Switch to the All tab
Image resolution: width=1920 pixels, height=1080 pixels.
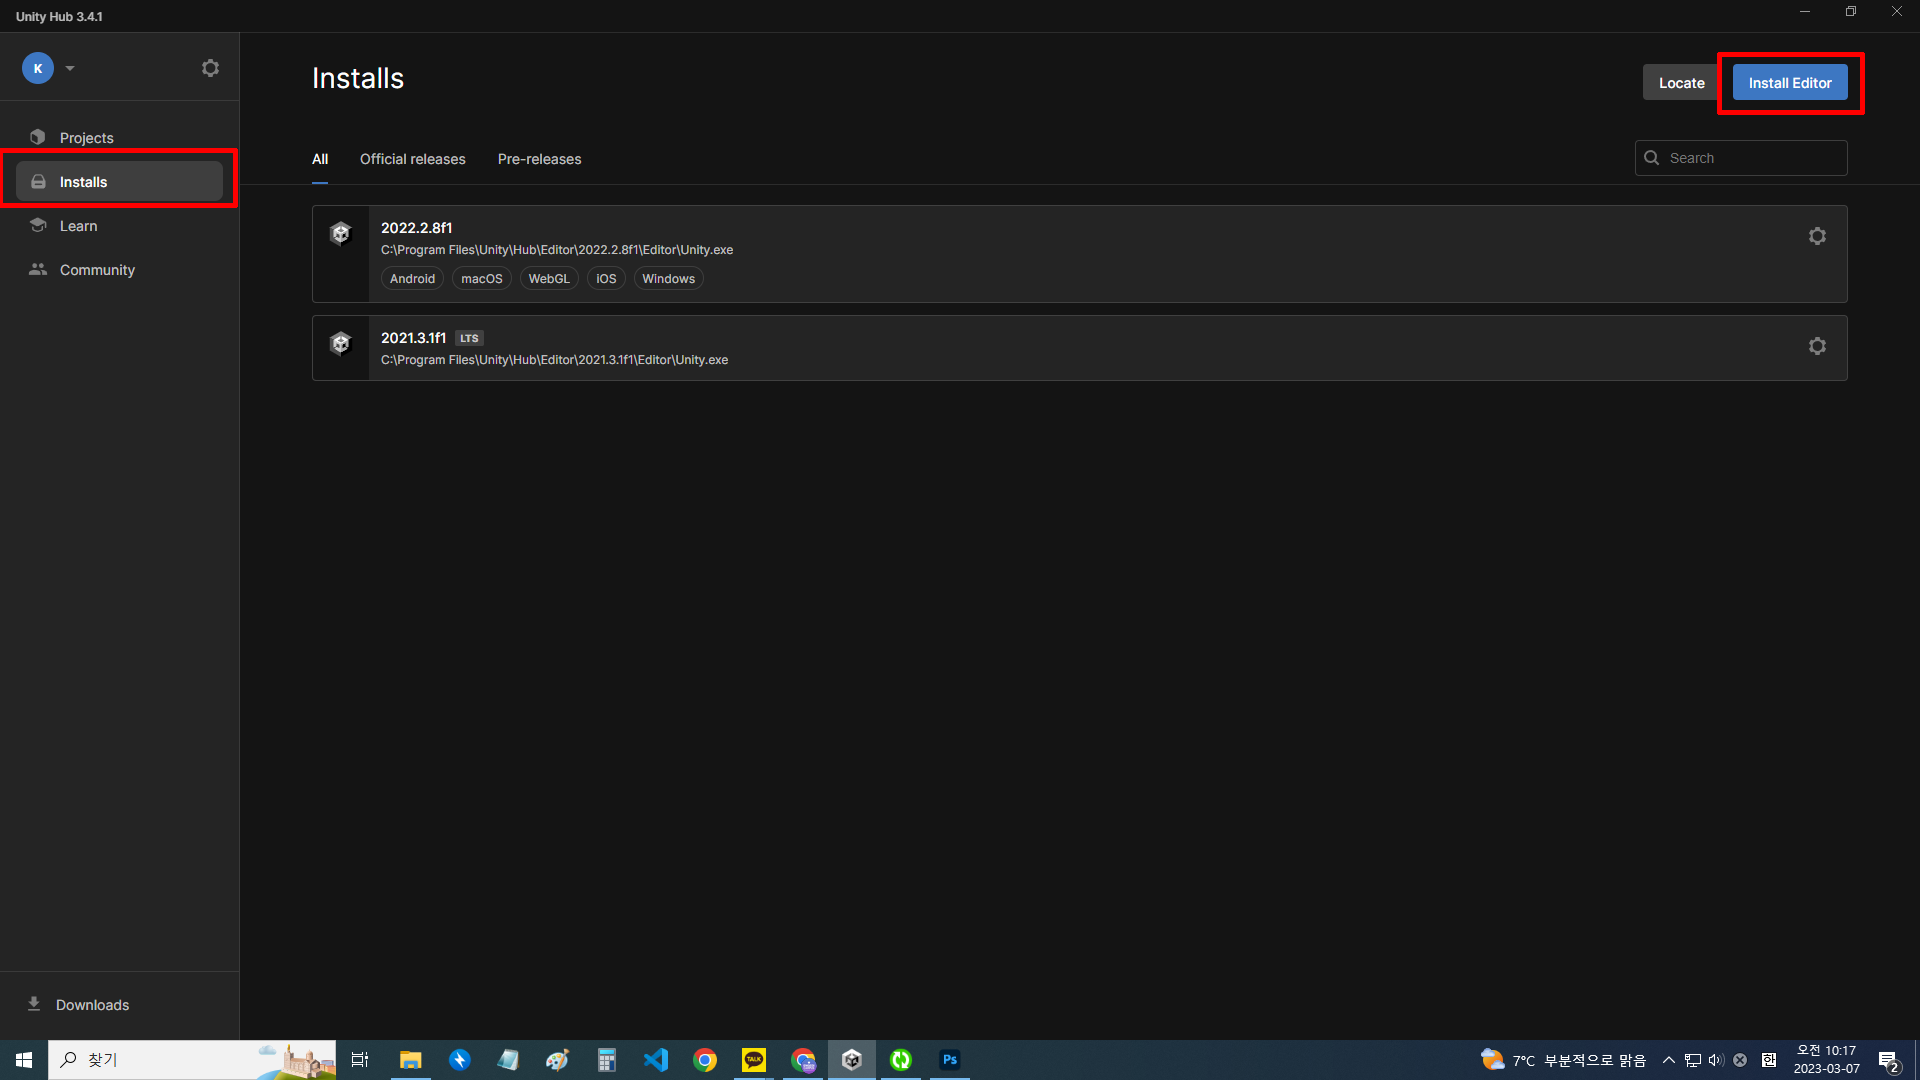click(320, 159)
